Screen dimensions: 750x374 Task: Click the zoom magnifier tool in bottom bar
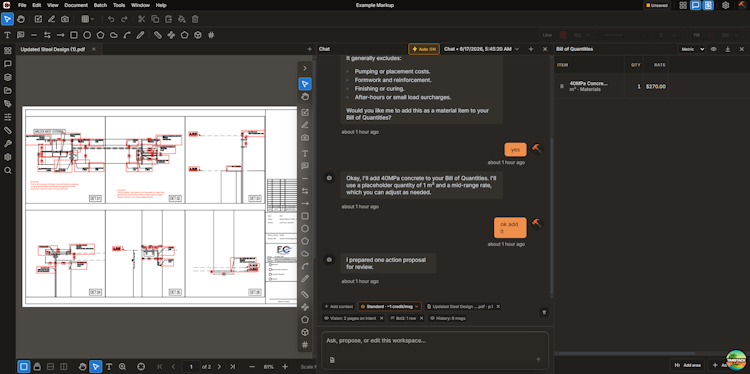pyautogui.click(x=122, y=367)
